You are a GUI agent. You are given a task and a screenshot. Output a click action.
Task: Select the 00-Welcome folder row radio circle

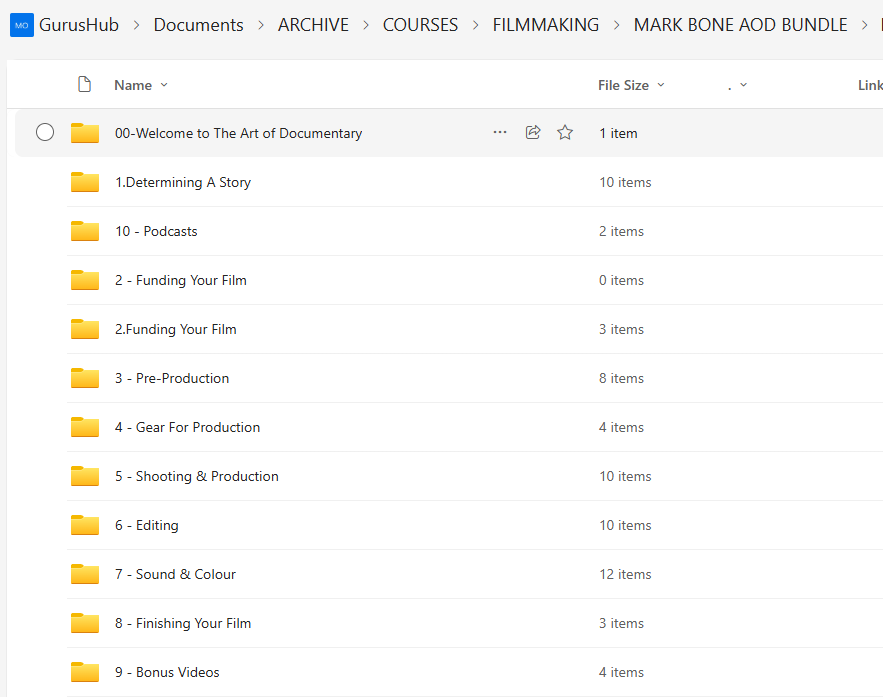click(x=45, y=133)
